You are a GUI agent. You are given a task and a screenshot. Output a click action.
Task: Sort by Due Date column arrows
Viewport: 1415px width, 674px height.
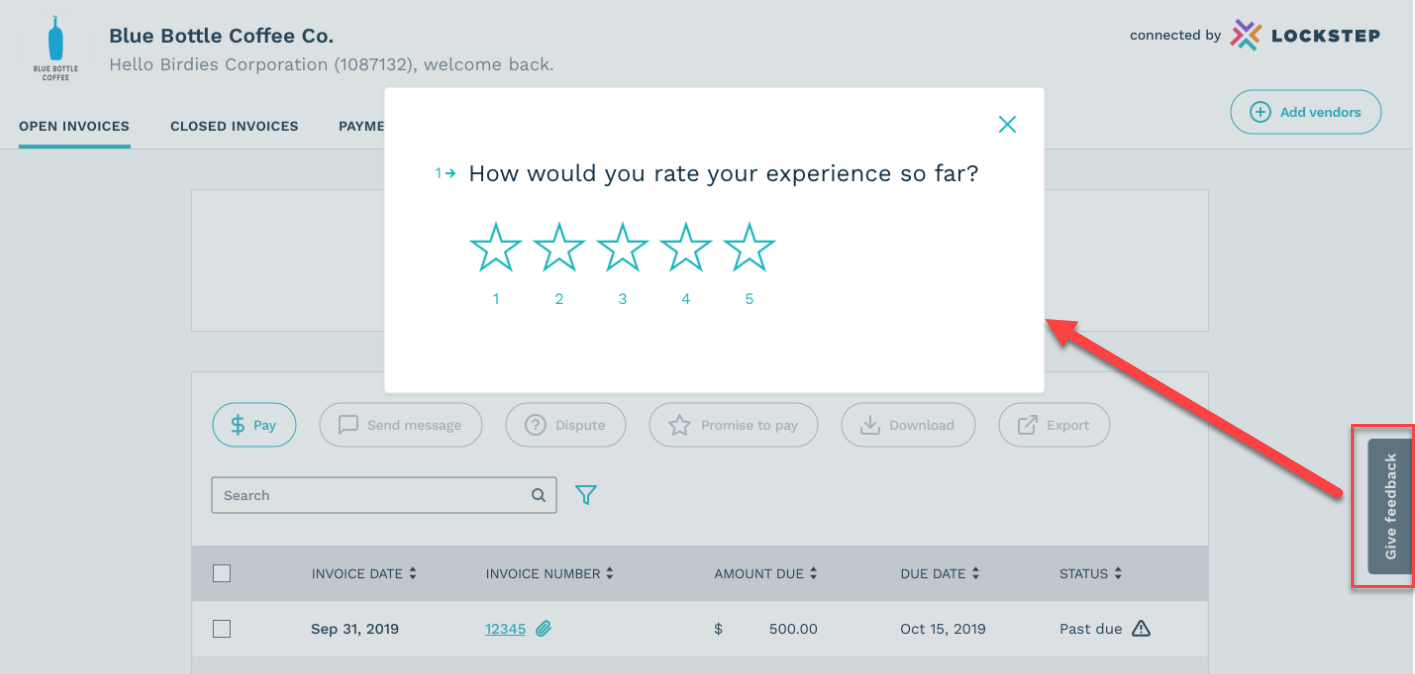tap(975, 574)
